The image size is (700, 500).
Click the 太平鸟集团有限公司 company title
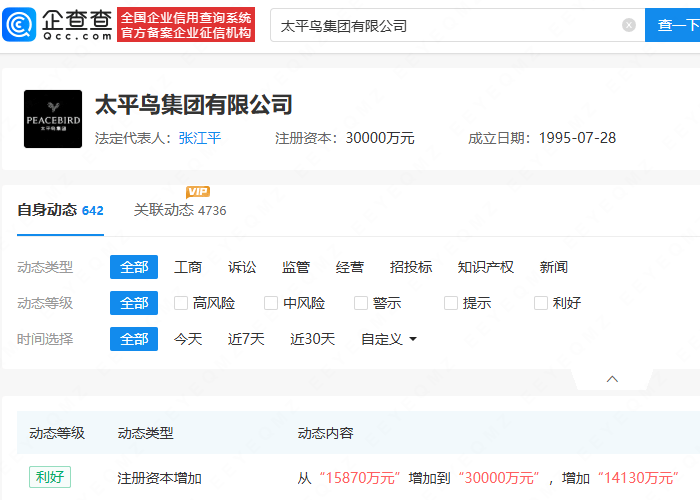coord(194,104)
